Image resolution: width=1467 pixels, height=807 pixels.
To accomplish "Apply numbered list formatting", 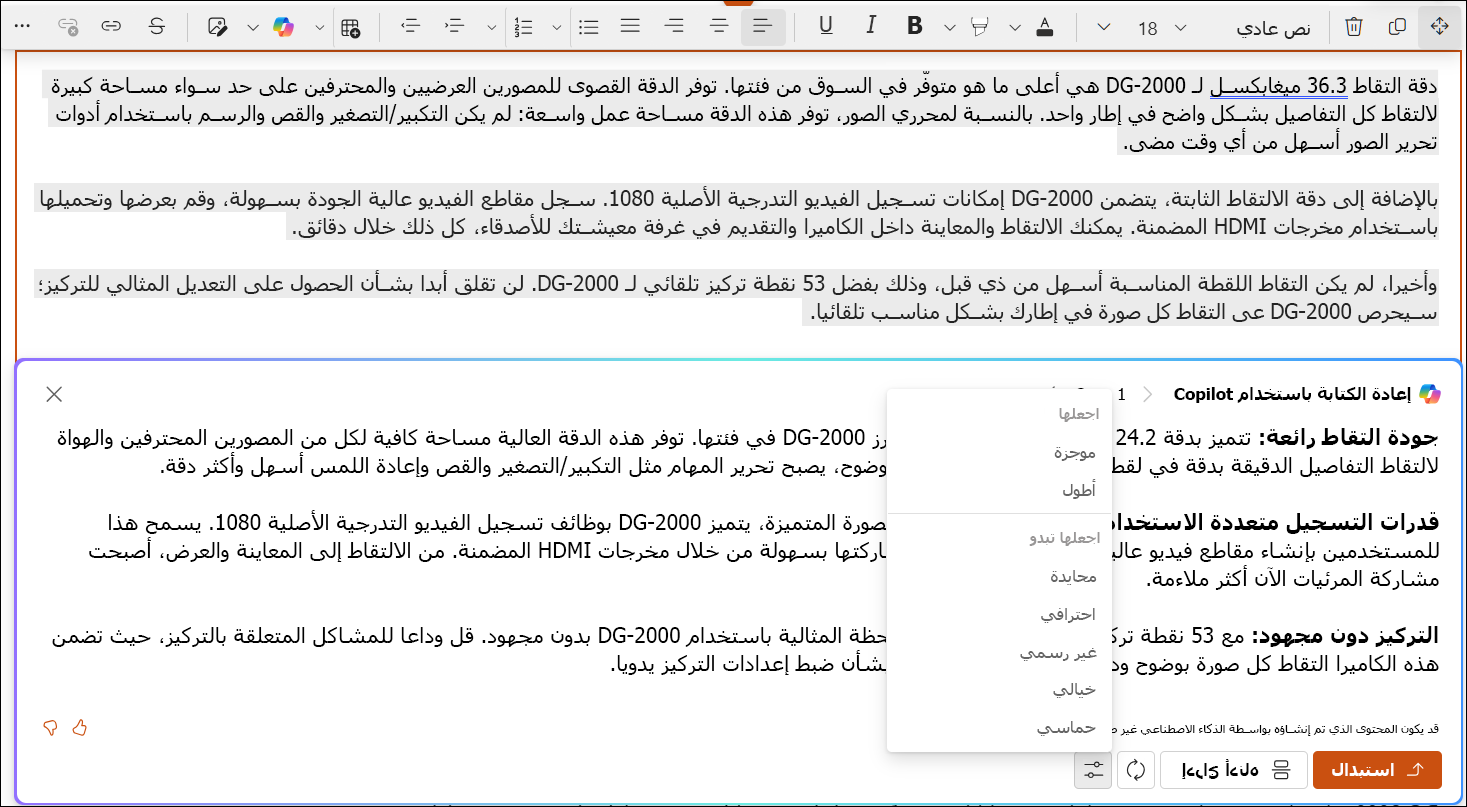I will point(522,27).
